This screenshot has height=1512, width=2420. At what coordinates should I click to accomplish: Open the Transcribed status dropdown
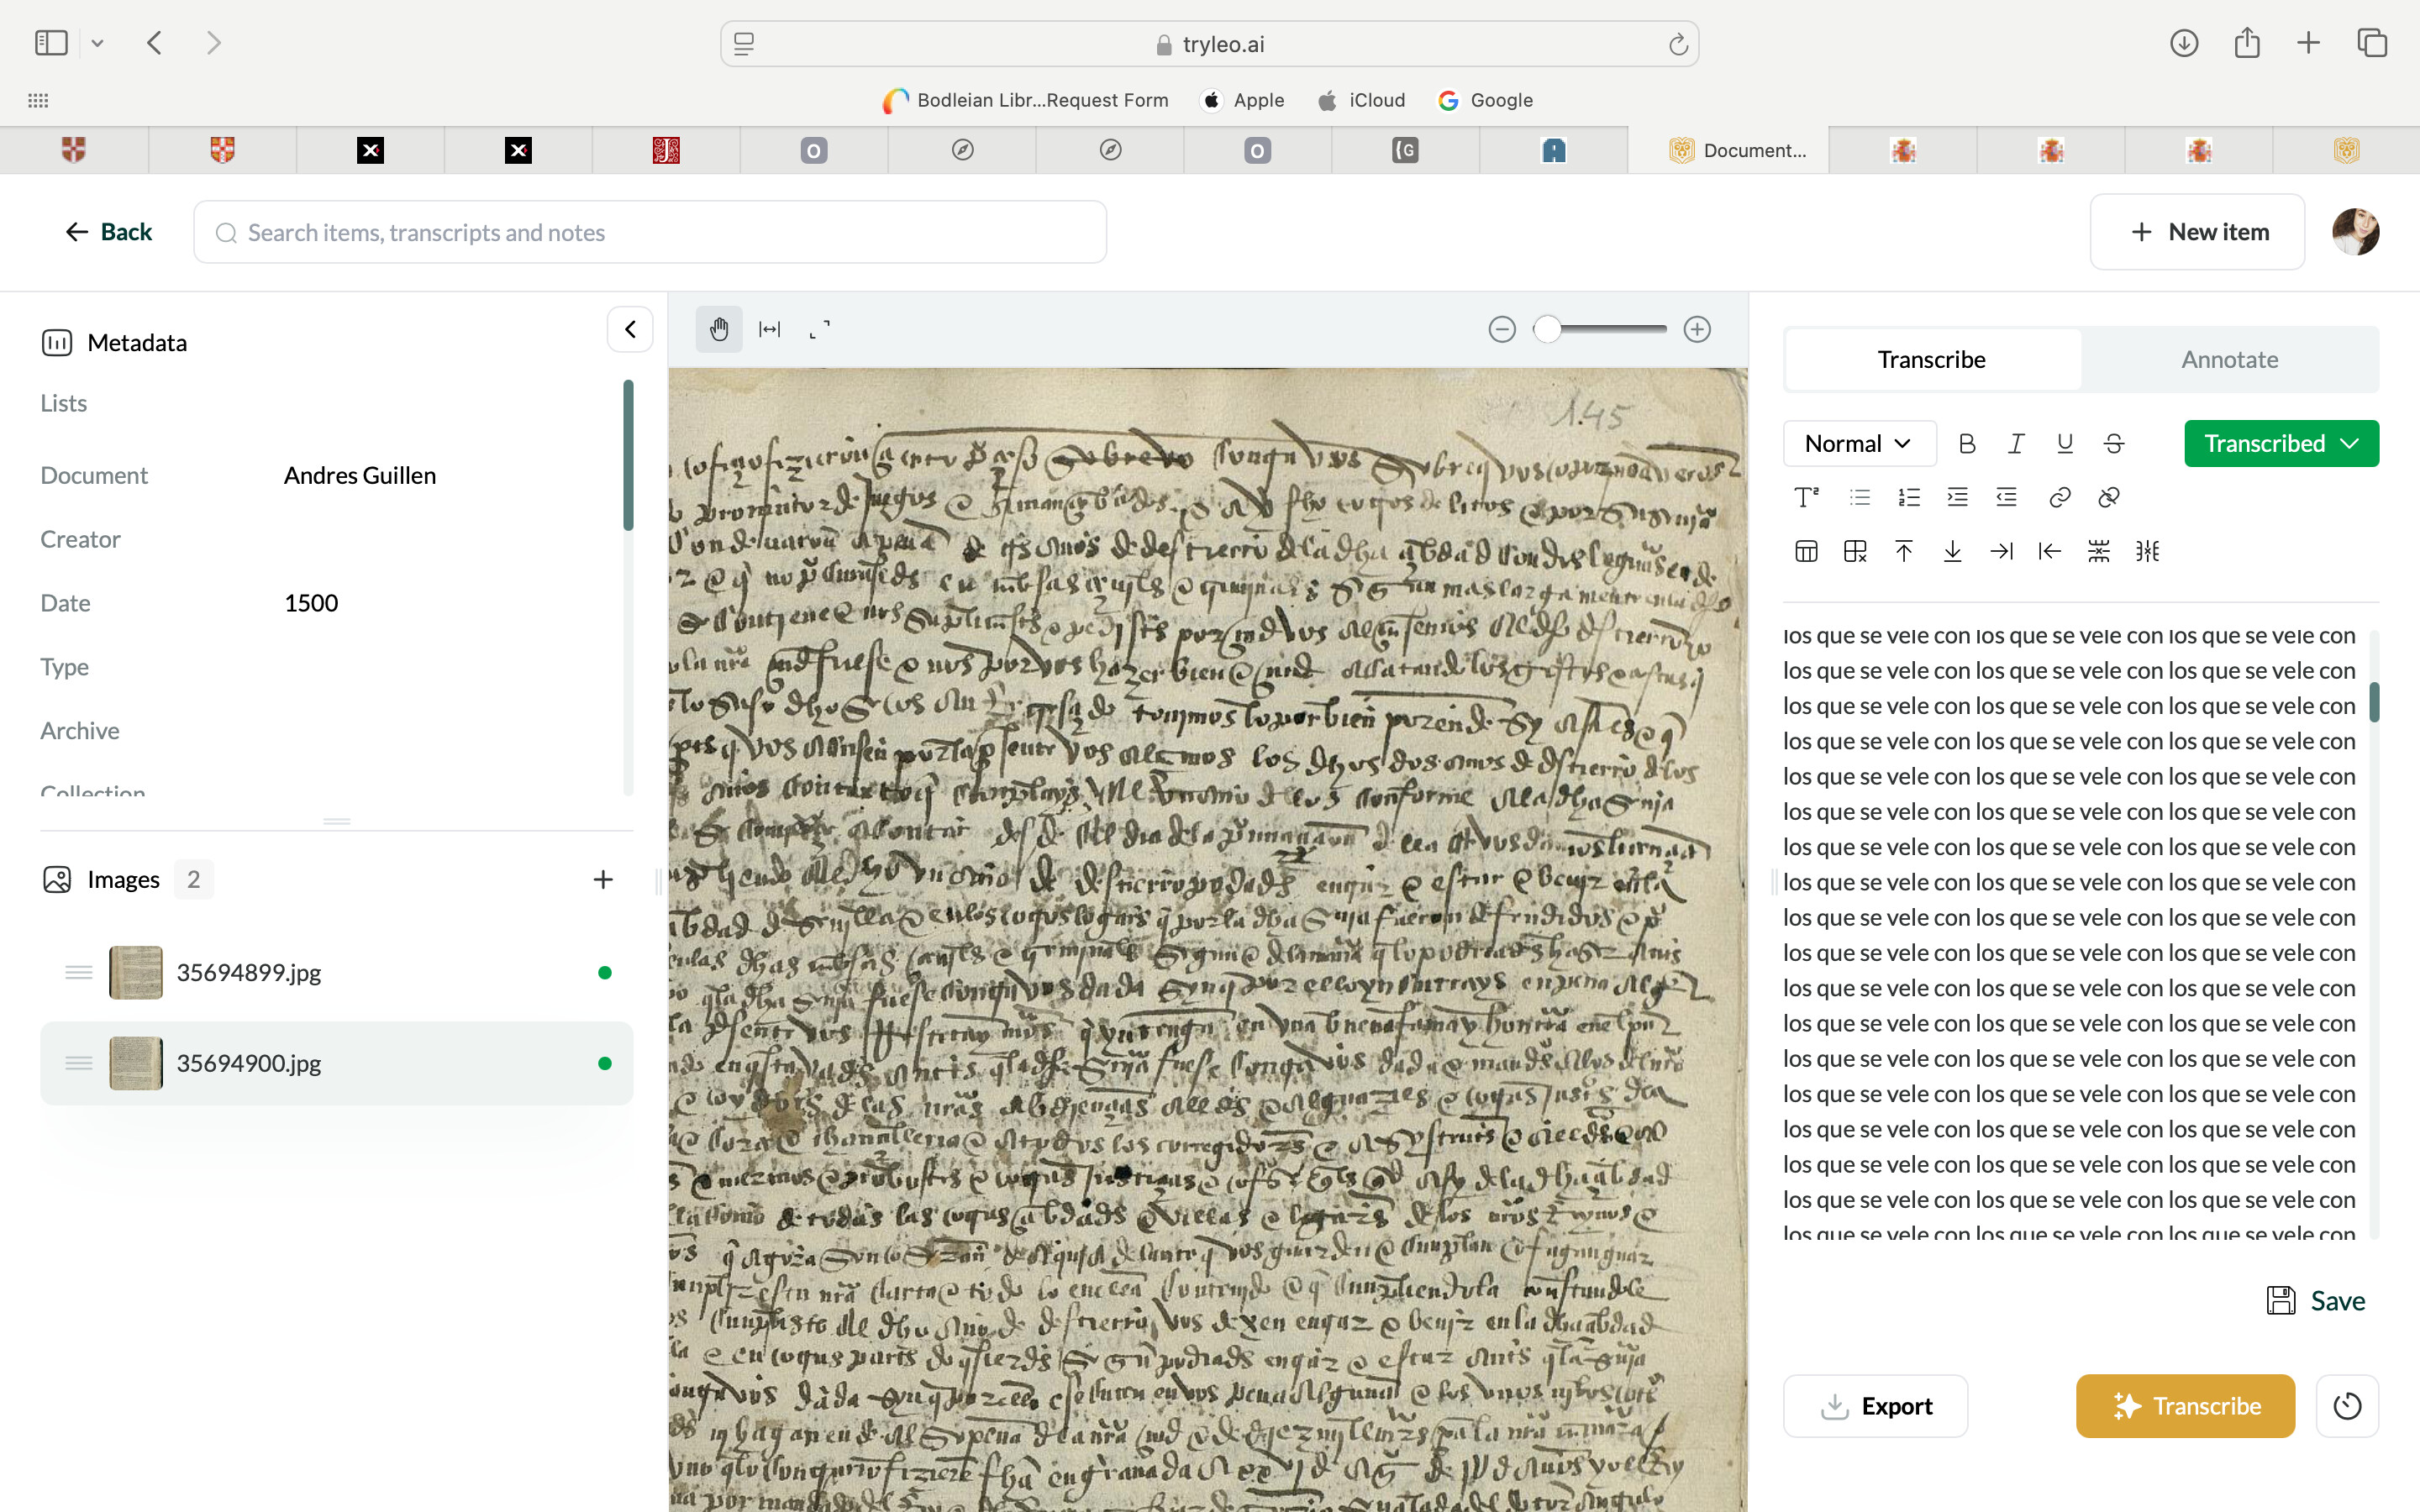tap(2280, 443)
